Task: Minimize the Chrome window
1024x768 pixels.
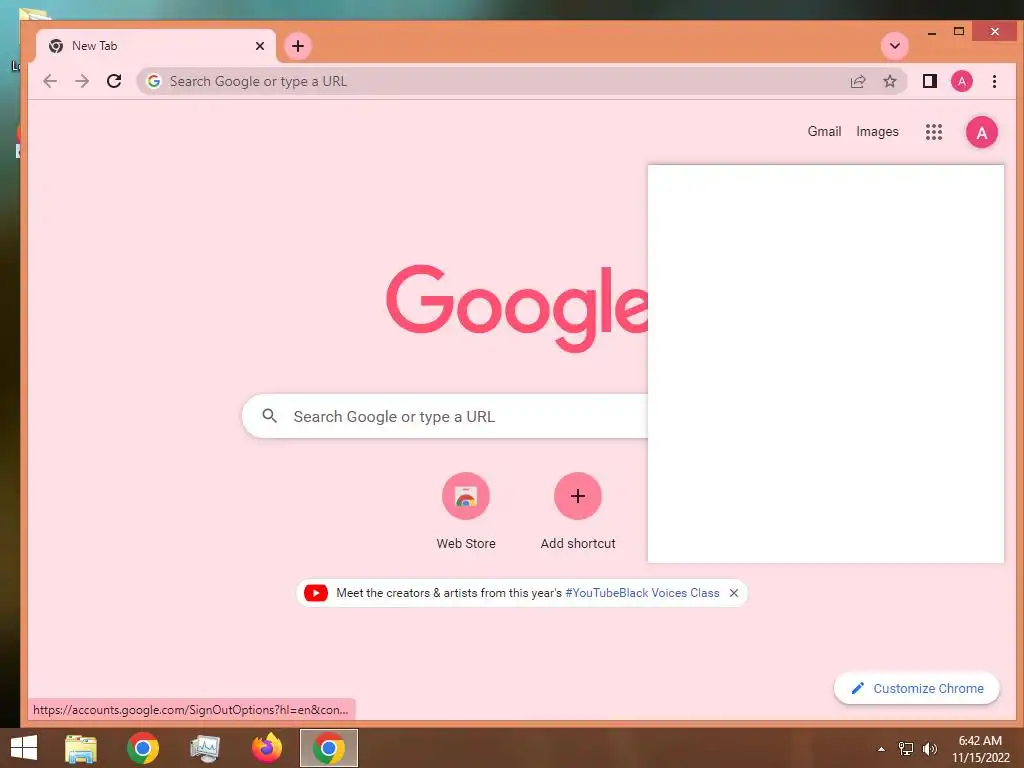Action: 932,32
